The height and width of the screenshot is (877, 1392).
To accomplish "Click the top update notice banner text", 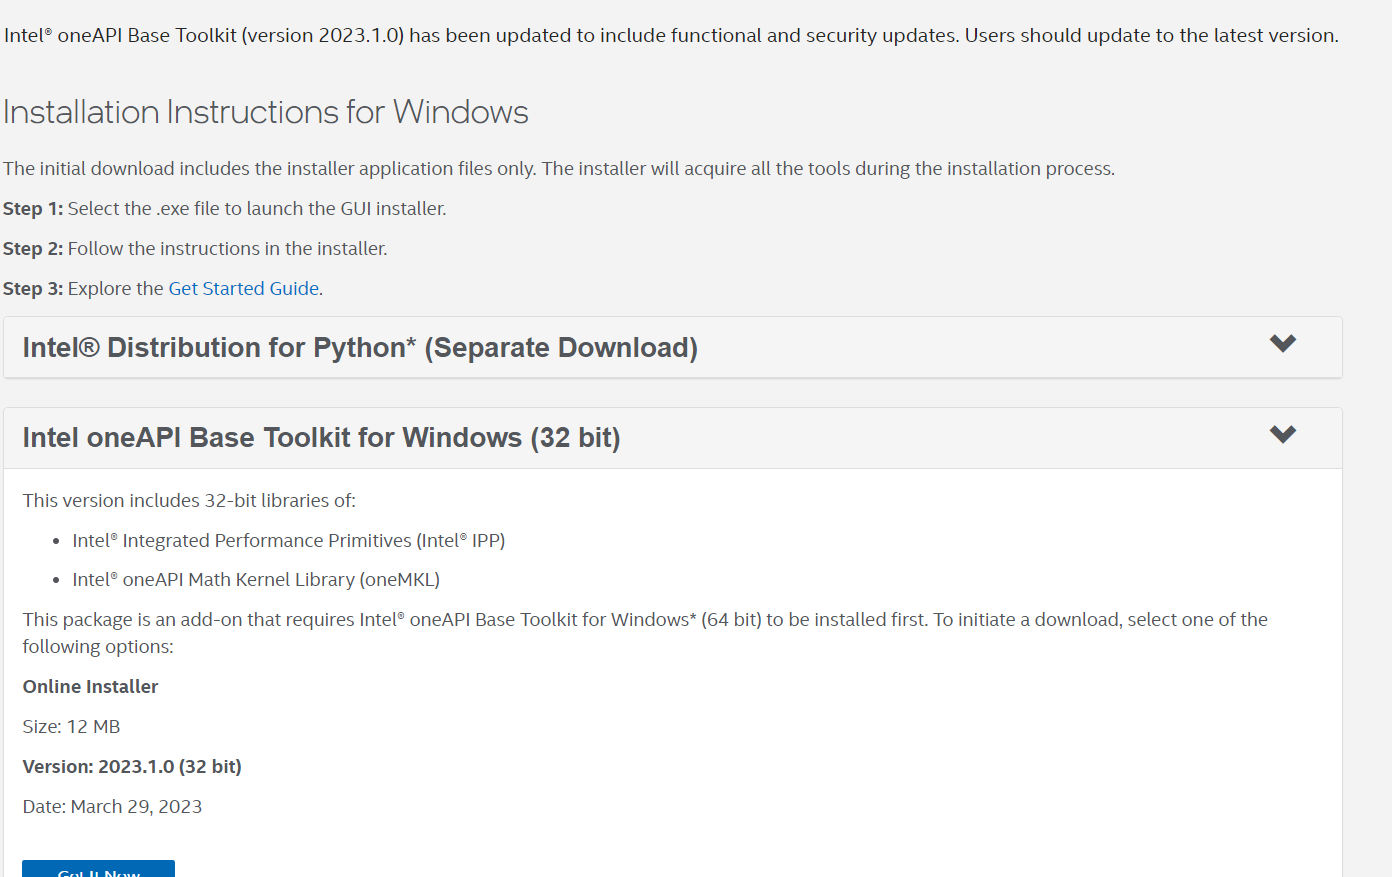I will tap(670, 36).
